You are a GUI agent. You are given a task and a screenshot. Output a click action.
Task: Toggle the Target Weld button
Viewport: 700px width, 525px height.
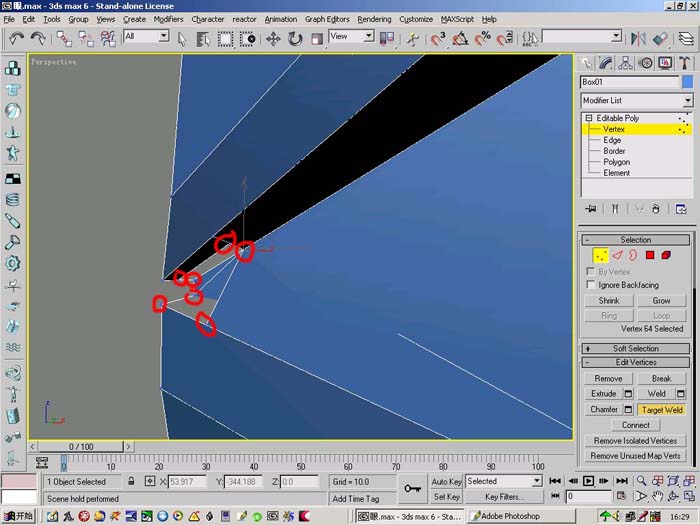pyautogui.click(x=662, y=410)
